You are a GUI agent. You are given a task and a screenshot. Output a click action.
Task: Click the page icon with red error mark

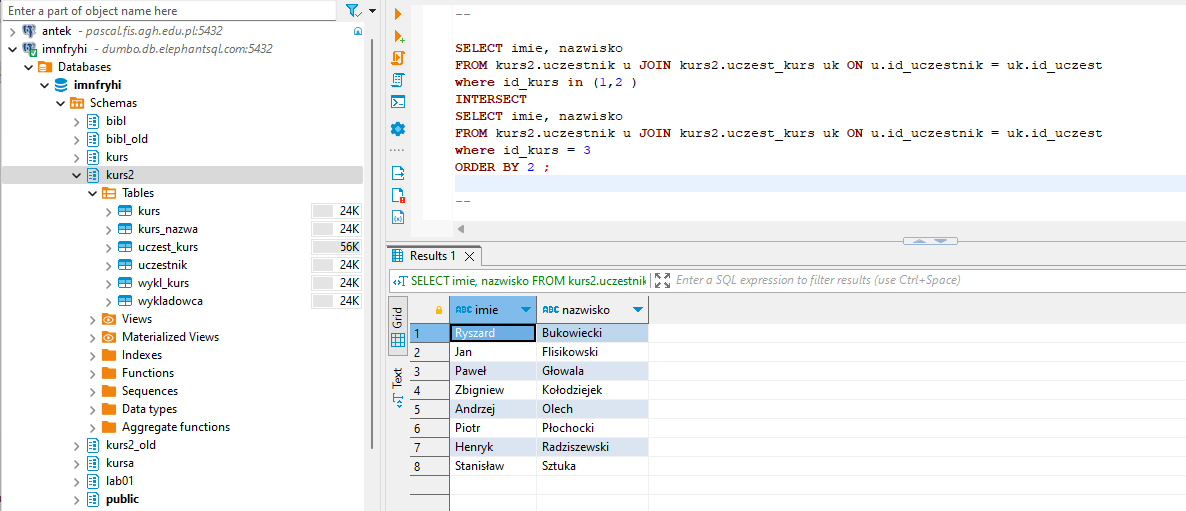[x=398, y=195]
